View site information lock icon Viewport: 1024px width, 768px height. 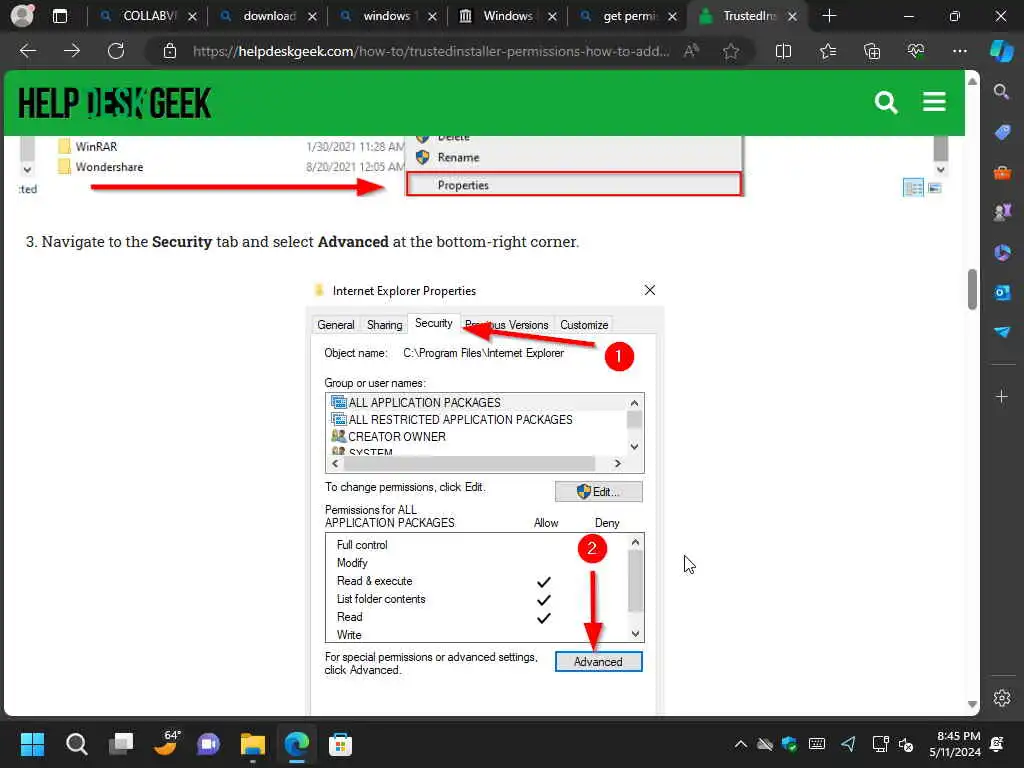click(x=170, y=51)
